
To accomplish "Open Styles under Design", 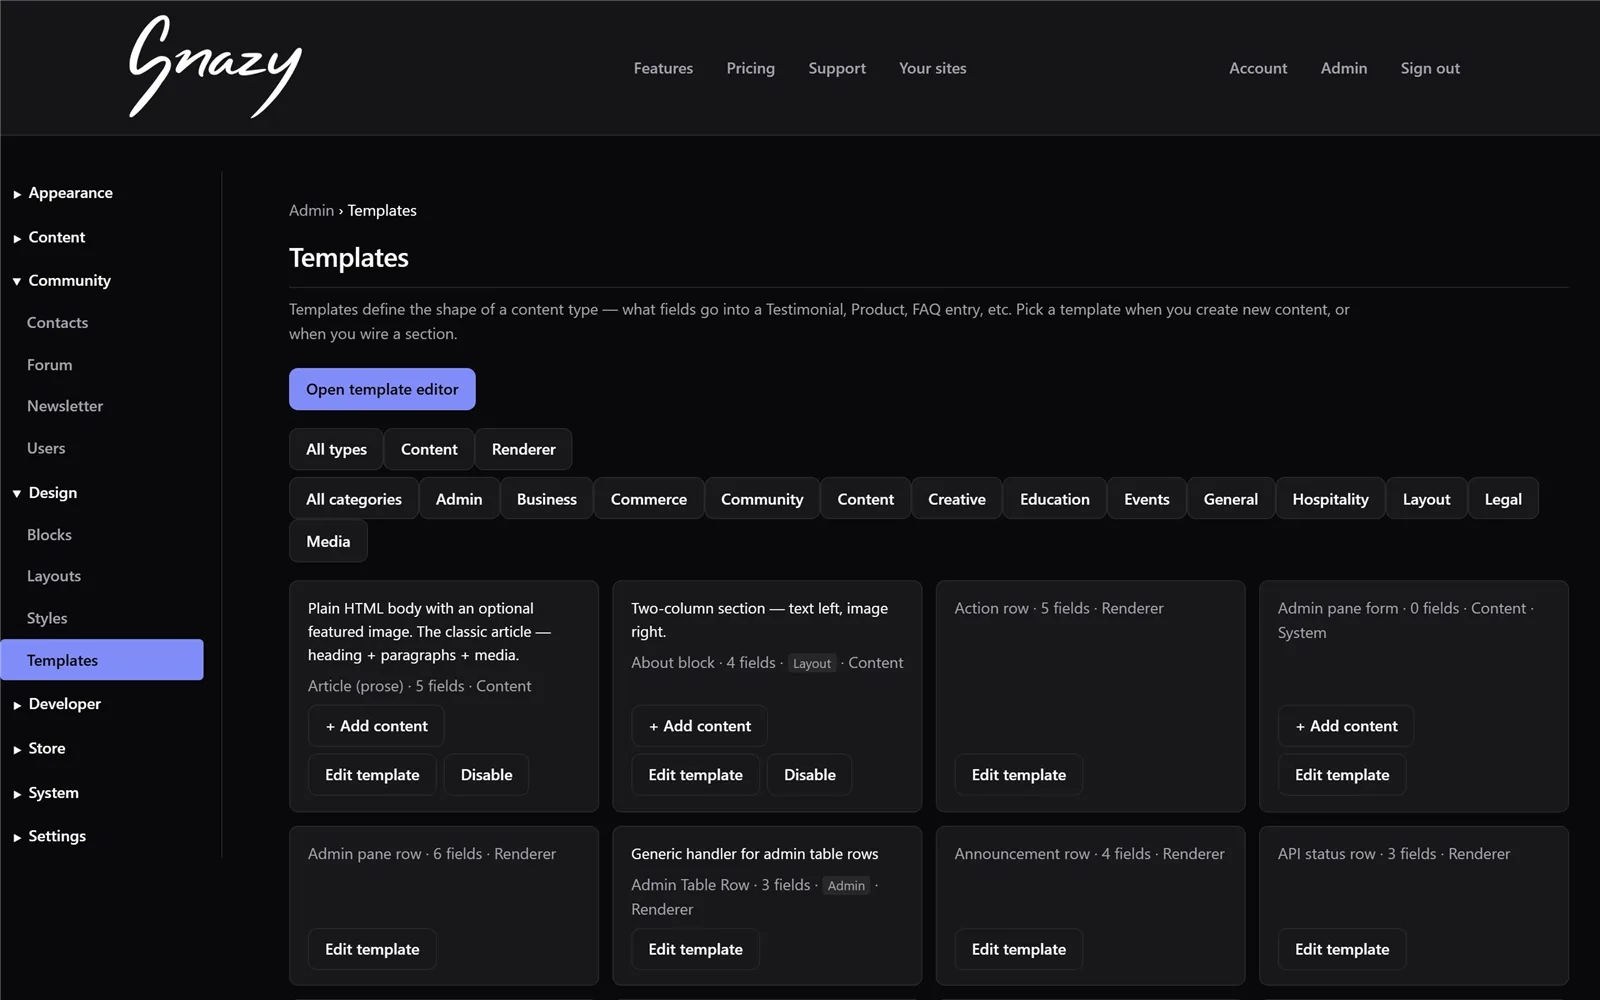I will coord(47,618).
